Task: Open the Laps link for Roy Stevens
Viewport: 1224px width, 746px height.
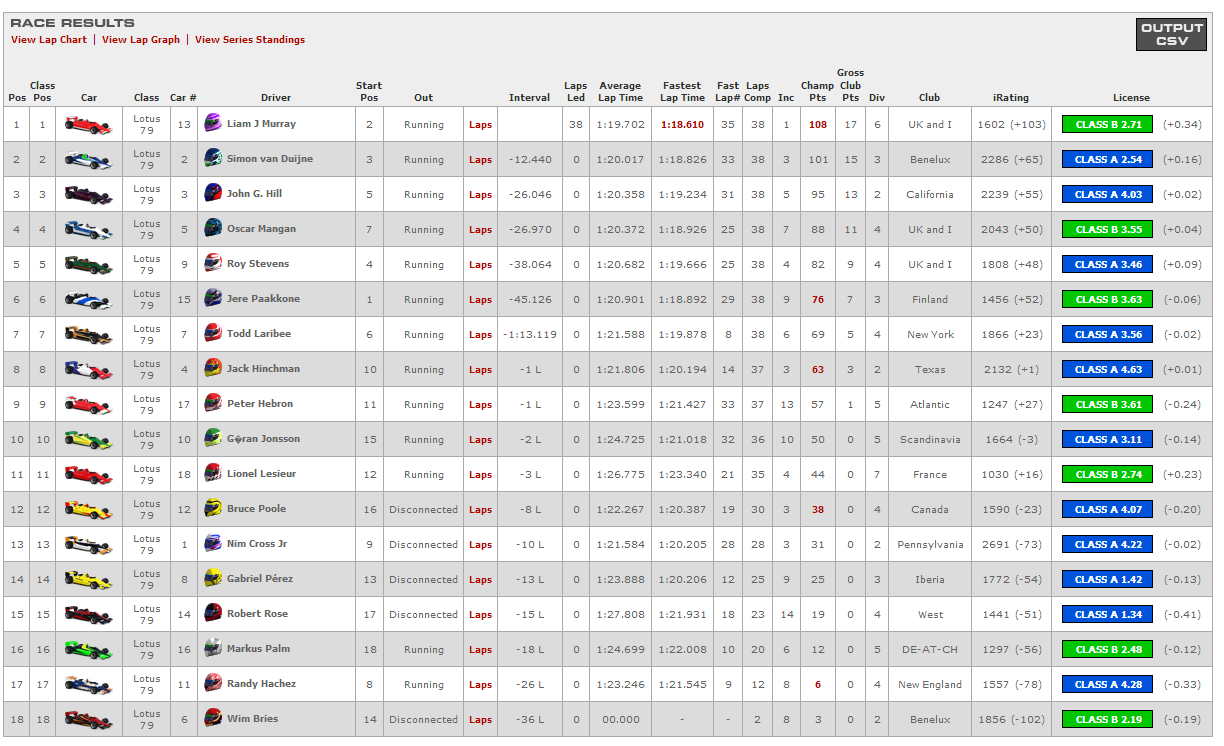Action: coord(480,265)
